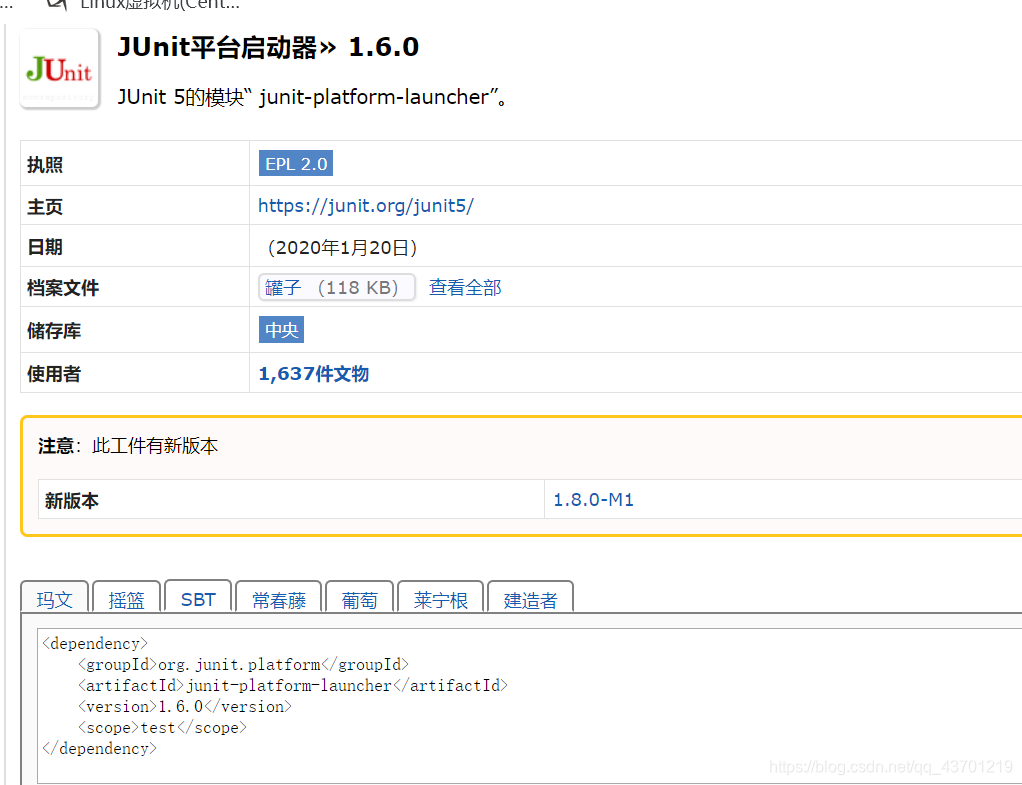Switch to the 建造者 tab
Image resolution: width=1022 pixels, height=785 pixels.
click(x=531, y=597)
